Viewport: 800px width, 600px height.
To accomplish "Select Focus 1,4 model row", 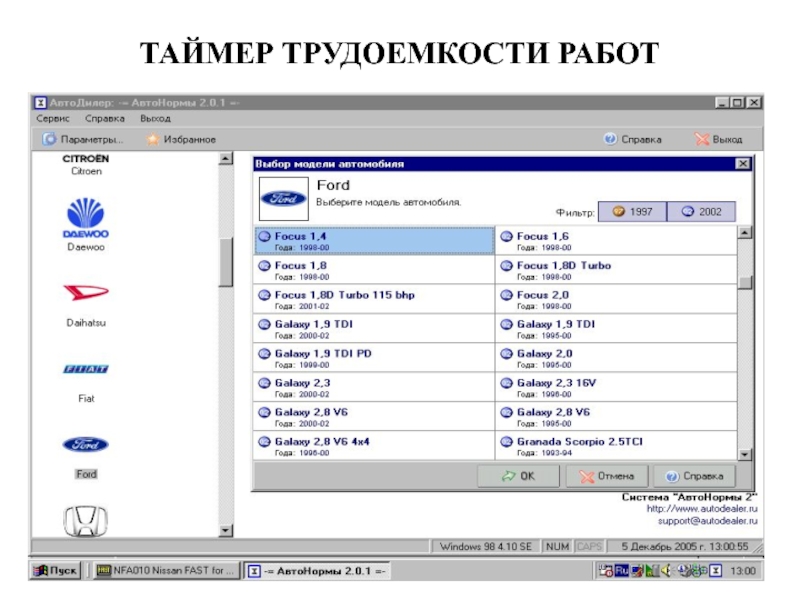I will tap(374, 241).
